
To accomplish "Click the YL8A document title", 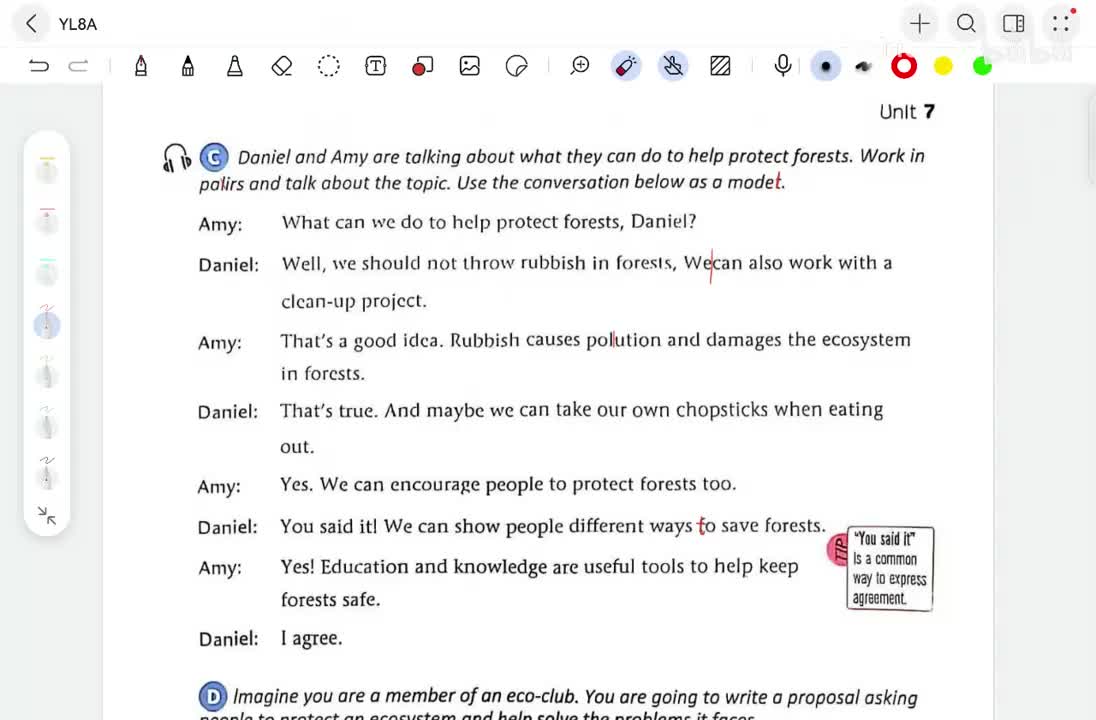I will tap(78, 24).
